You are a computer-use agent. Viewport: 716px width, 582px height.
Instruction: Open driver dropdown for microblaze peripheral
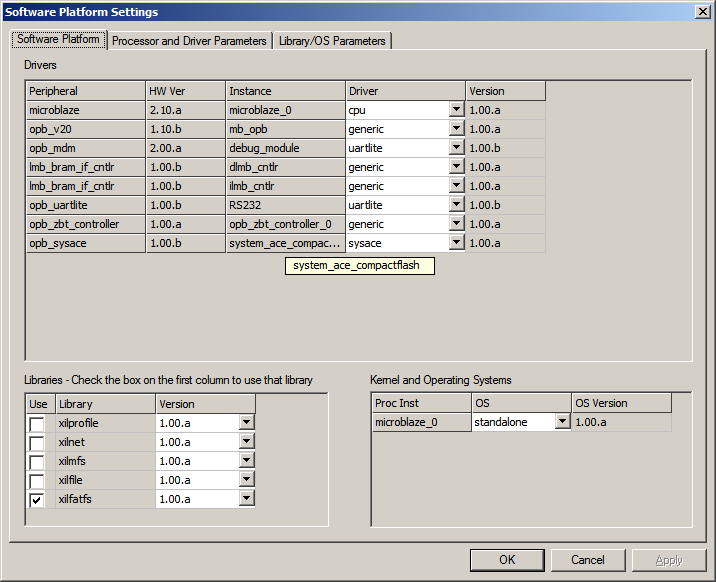456,110
